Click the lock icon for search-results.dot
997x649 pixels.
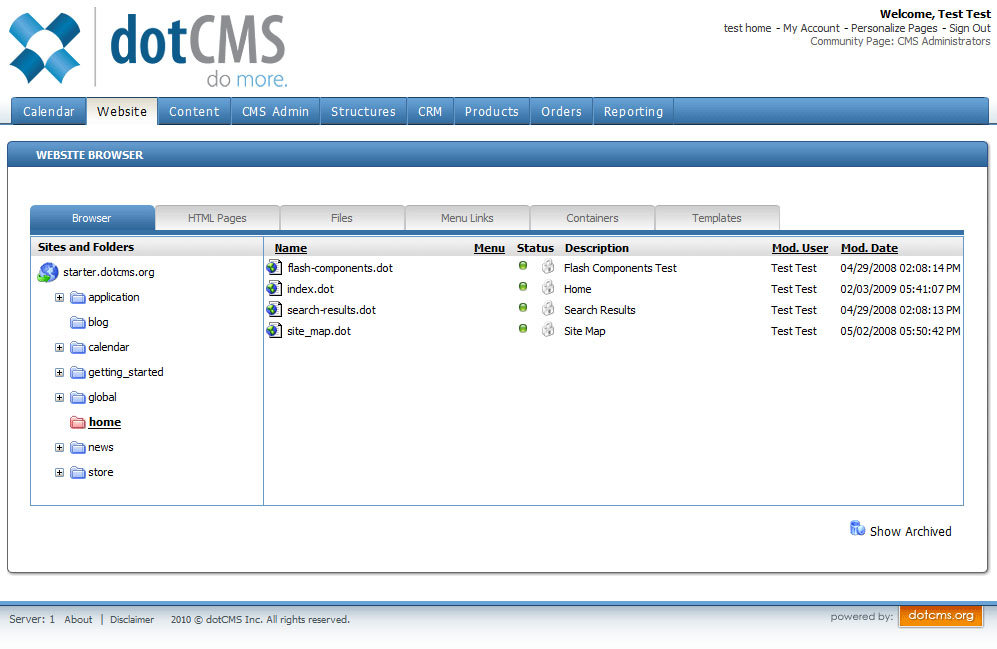coord(548,310)
